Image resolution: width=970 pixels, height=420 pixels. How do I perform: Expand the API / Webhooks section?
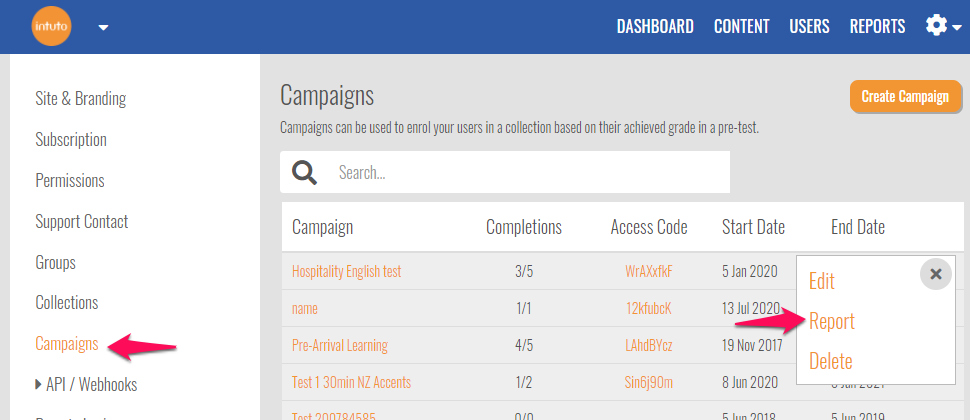click(x=86, y=384)
